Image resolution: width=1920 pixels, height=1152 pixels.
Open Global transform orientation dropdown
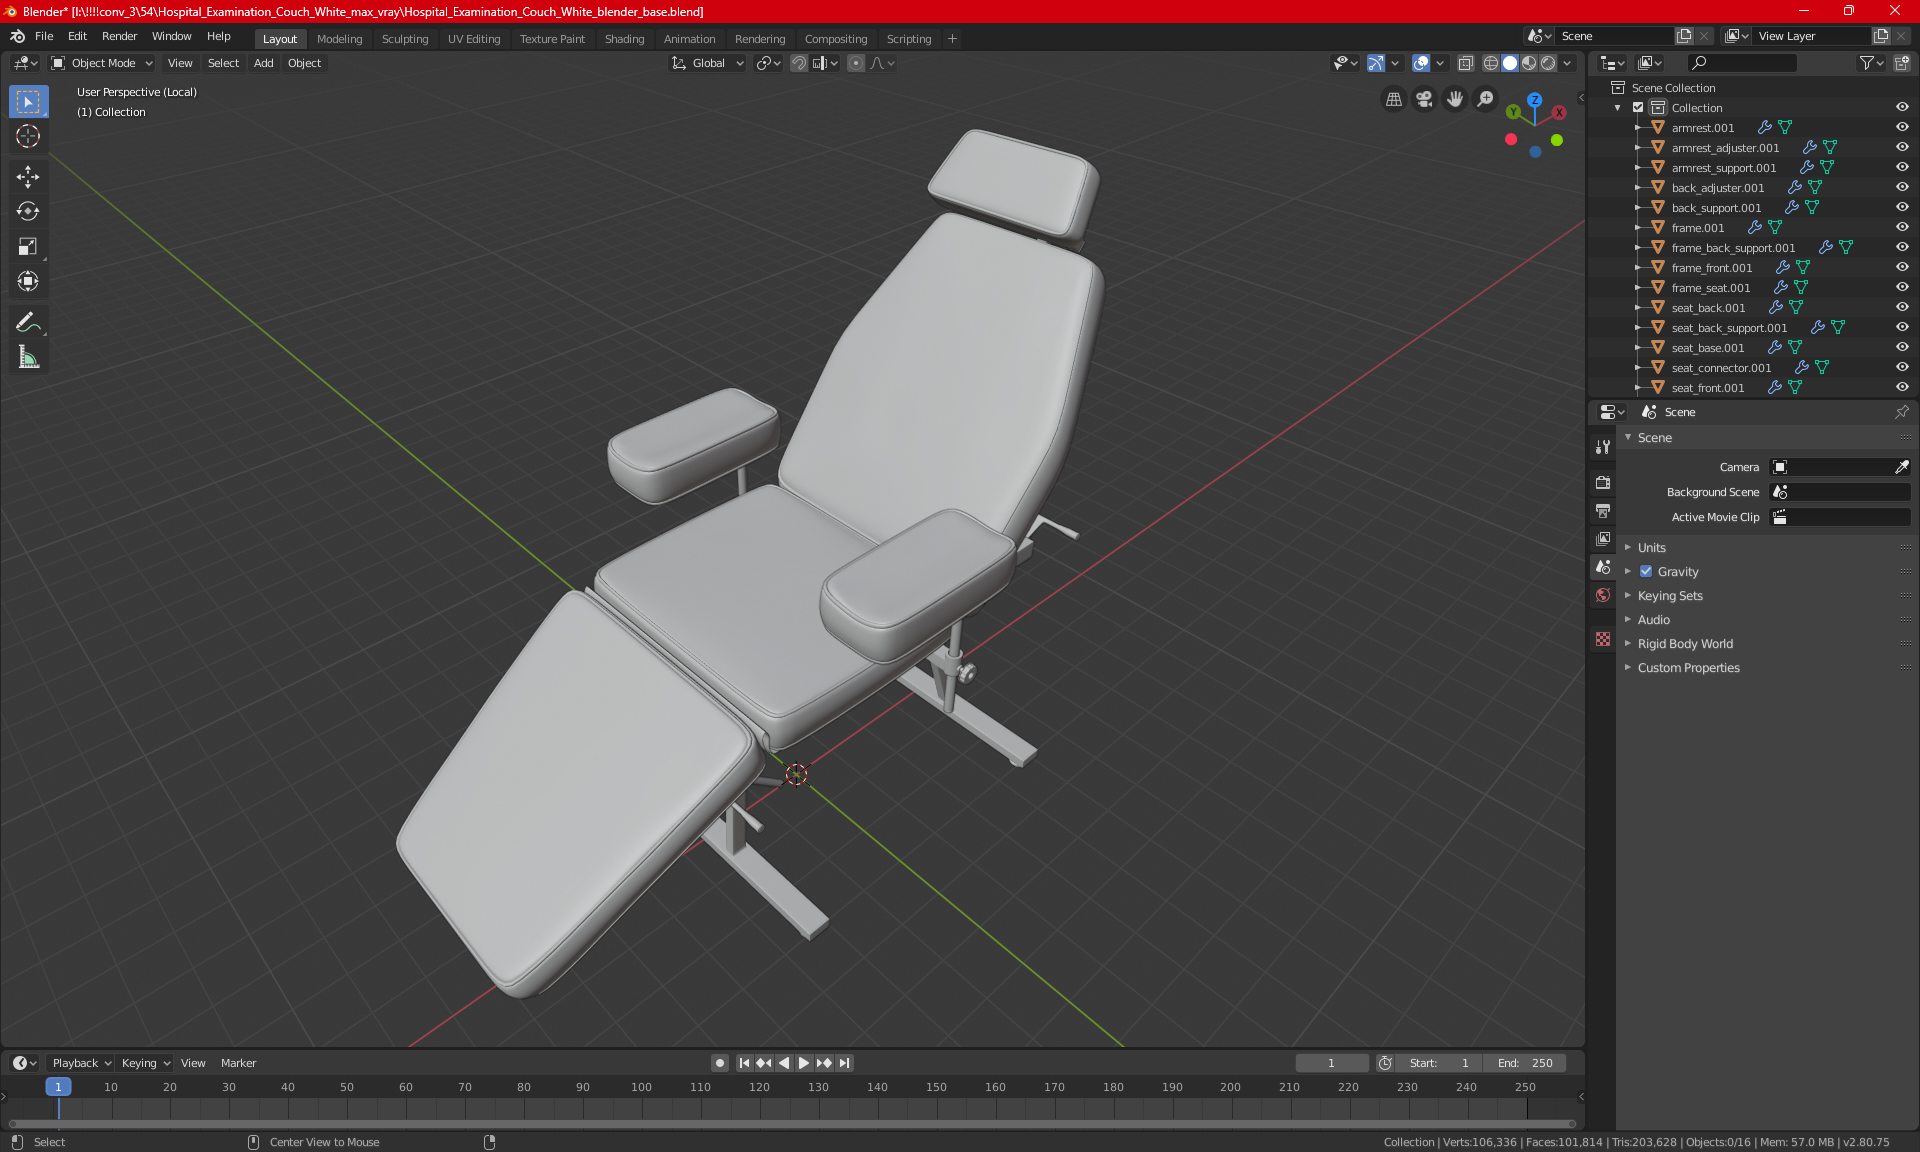tap(708, 63)
